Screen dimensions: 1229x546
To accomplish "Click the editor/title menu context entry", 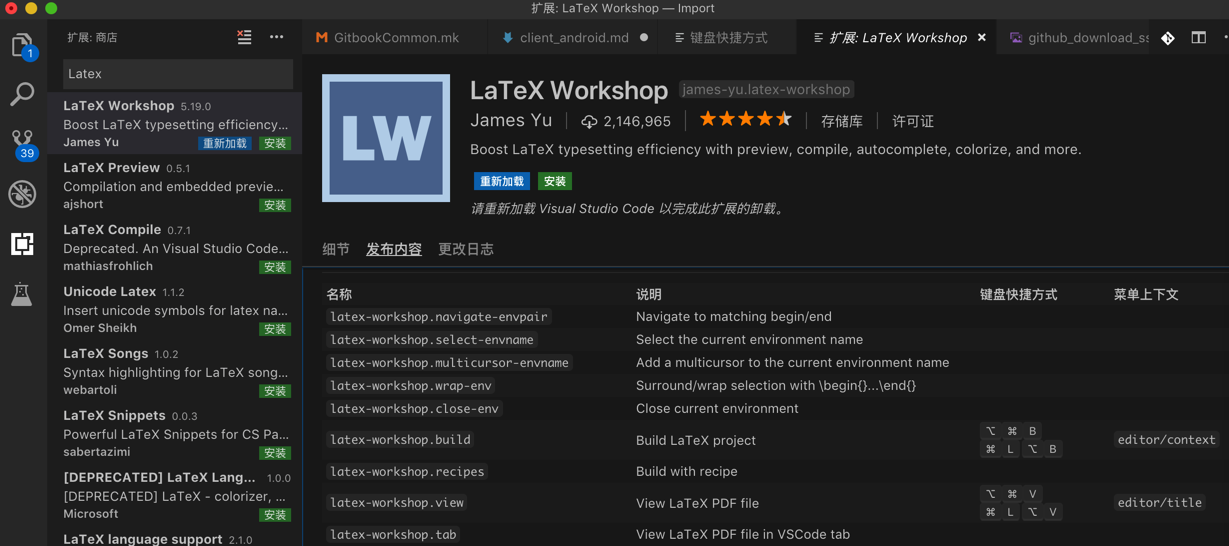I will [x=1160, y=502].
